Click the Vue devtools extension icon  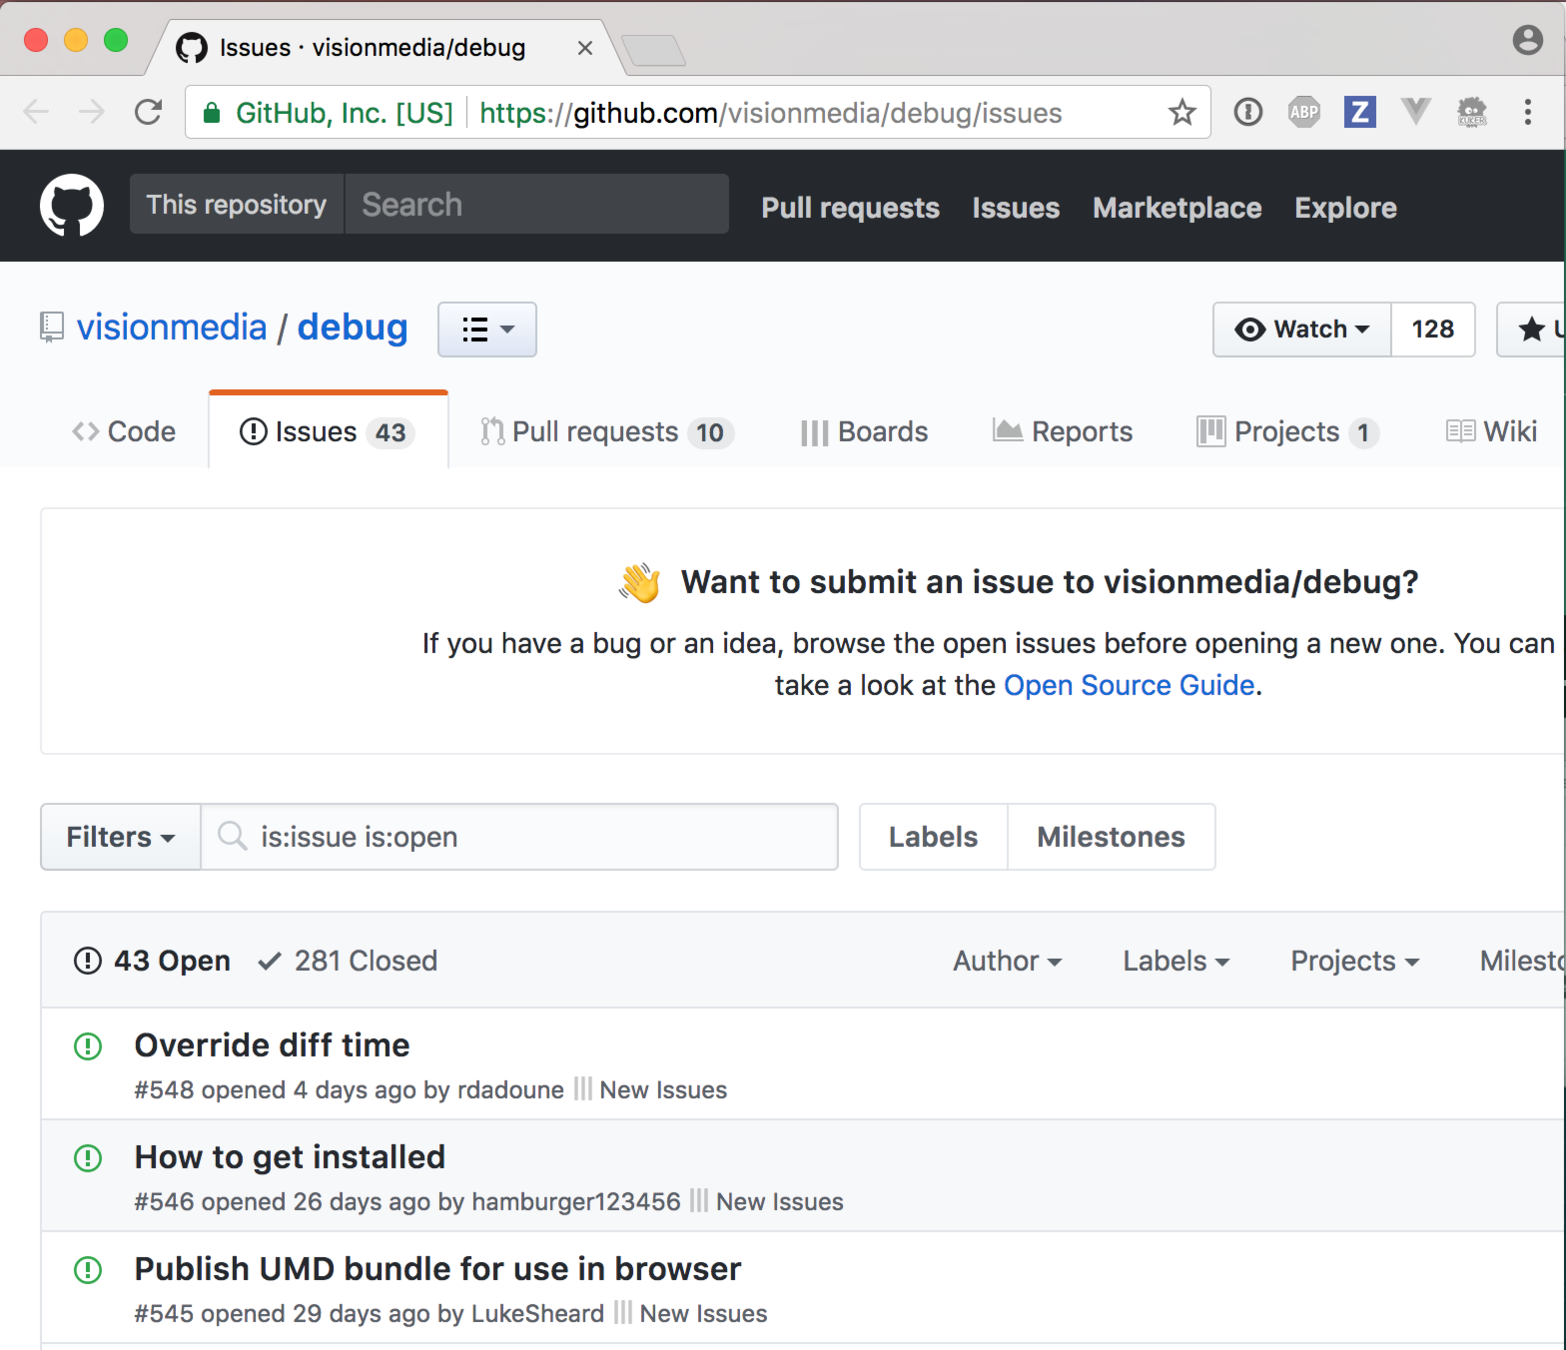tap(1415, 111)
